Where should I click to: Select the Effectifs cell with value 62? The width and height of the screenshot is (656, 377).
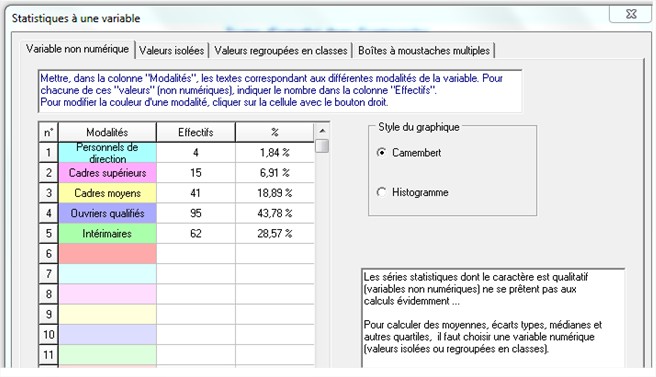196,233
